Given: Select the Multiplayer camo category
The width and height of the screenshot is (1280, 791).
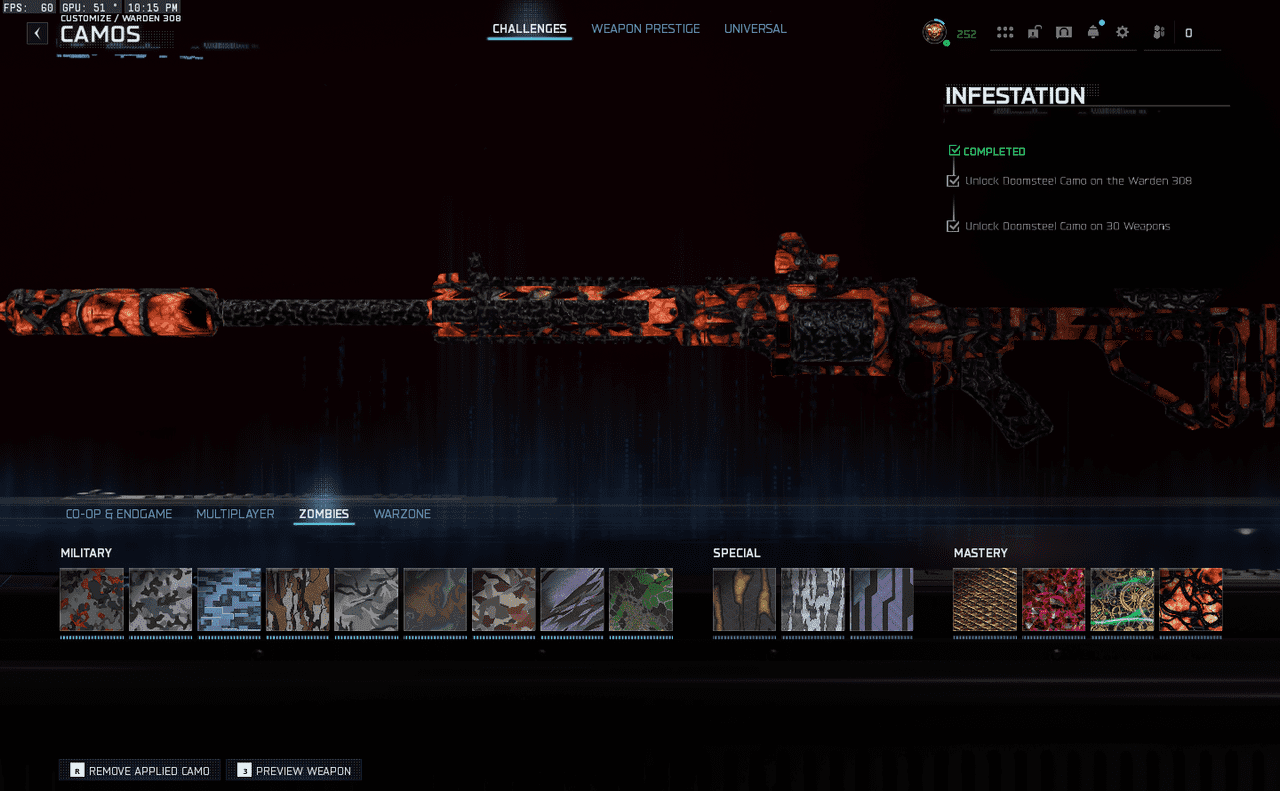Looking at the screenshot, I should 235,514.
